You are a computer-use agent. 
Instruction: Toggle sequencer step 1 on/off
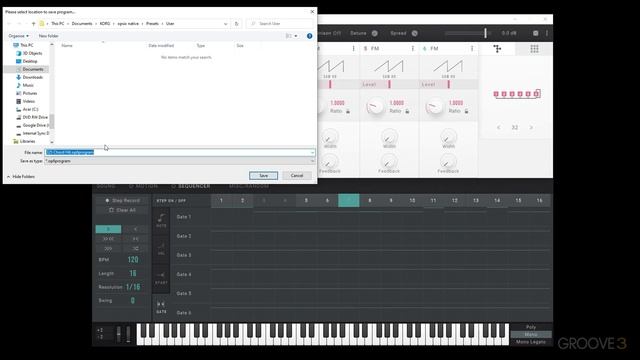221,200
